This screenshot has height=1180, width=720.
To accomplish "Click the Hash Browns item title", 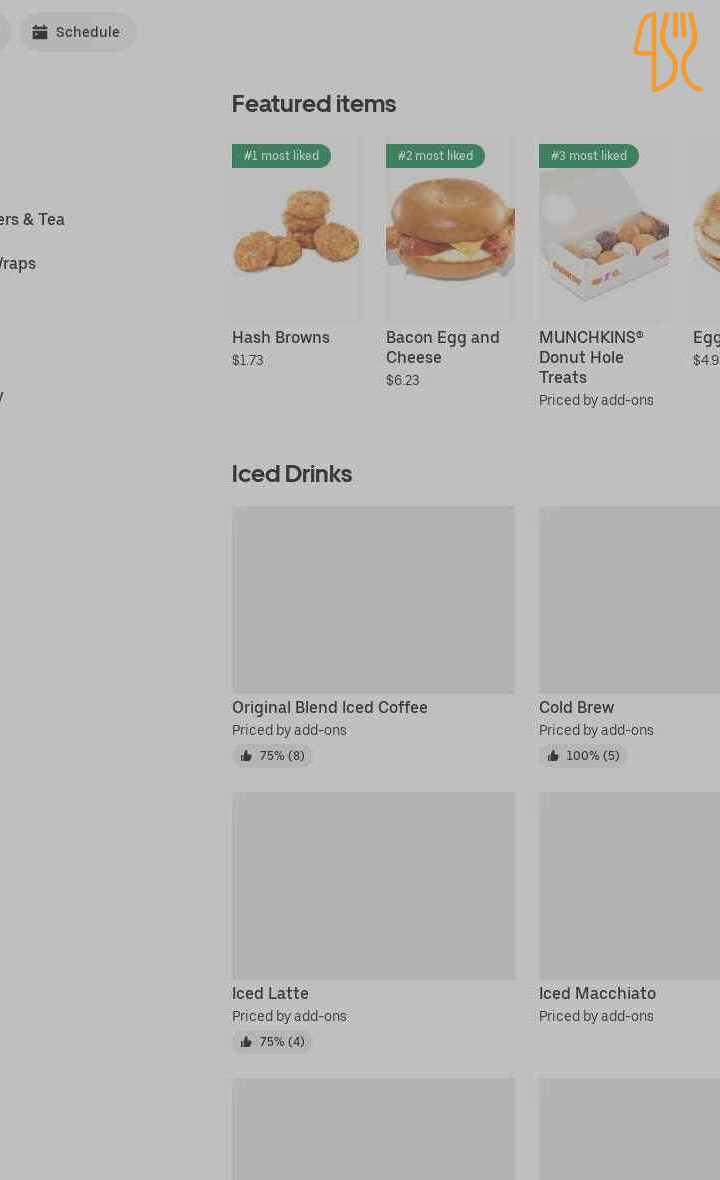I will coord(281,338).
